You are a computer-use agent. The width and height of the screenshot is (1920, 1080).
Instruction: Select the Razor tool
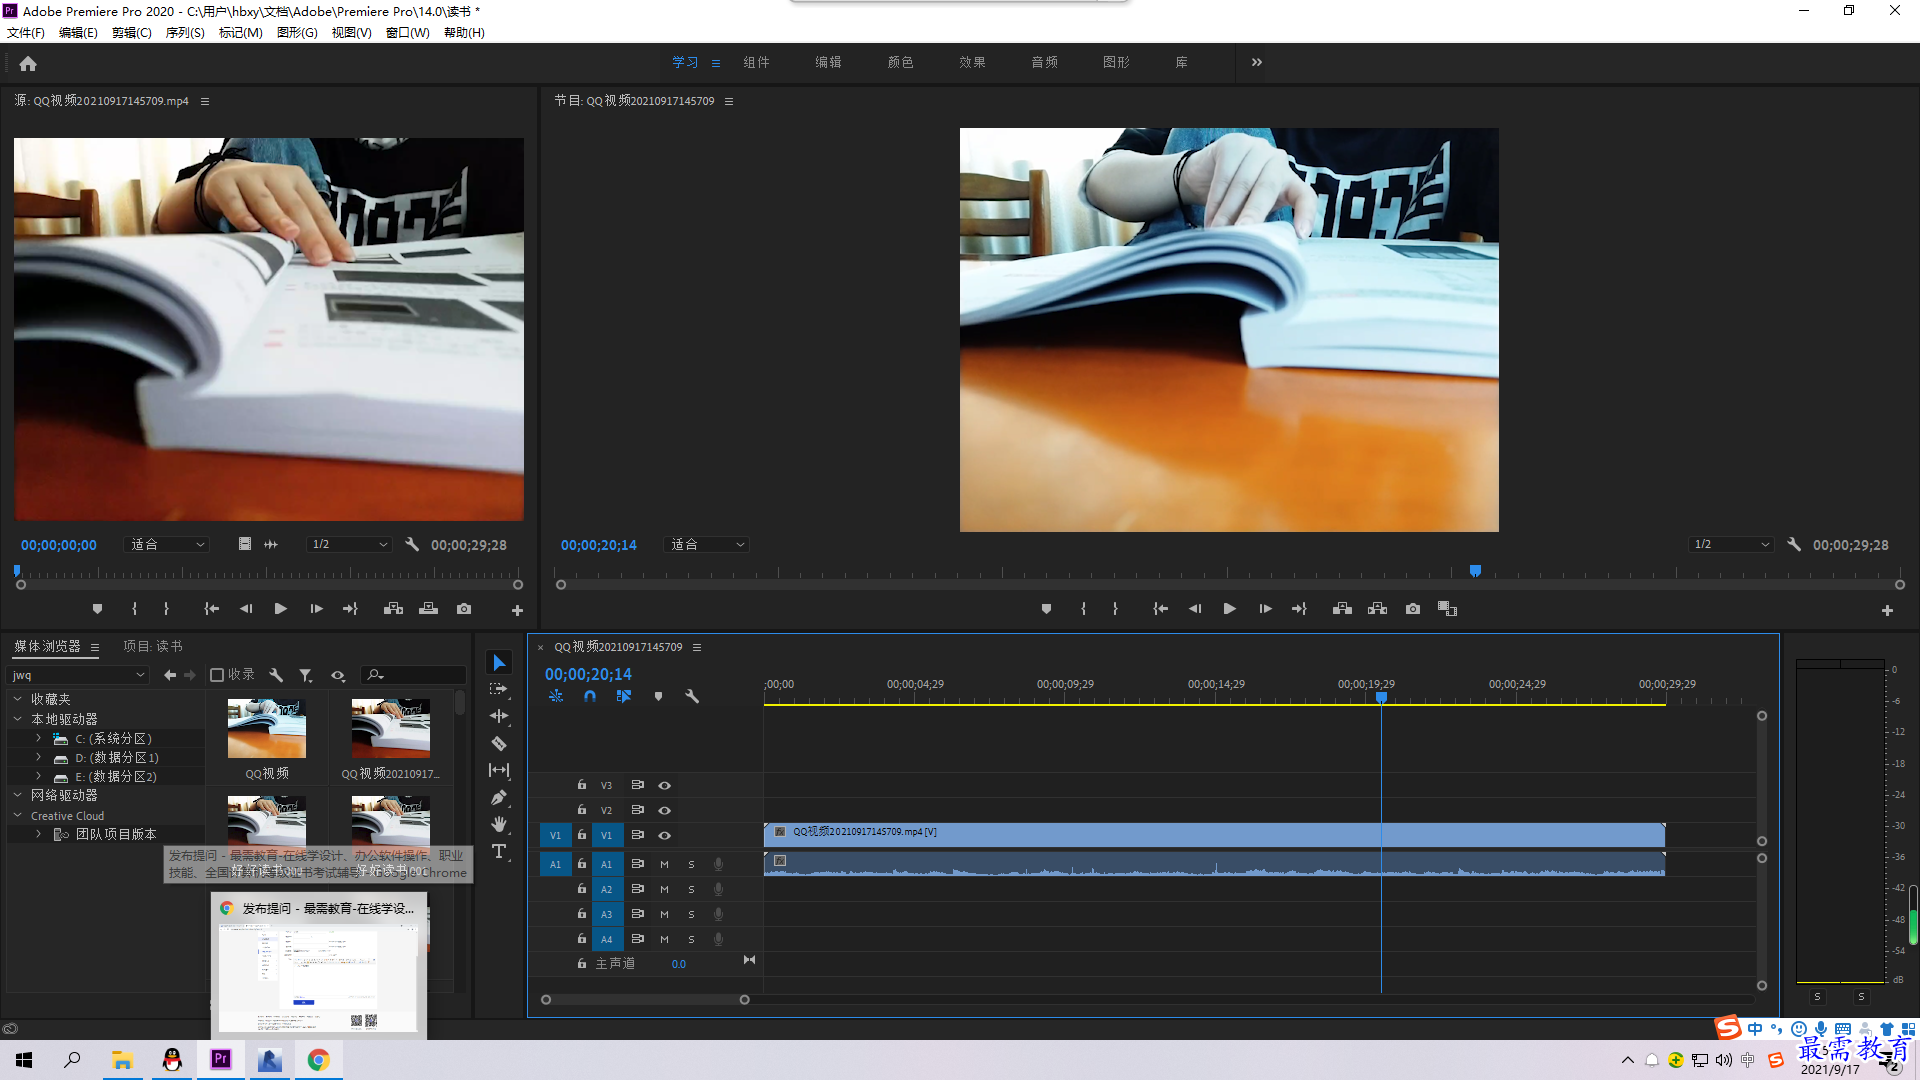[499, 743]
